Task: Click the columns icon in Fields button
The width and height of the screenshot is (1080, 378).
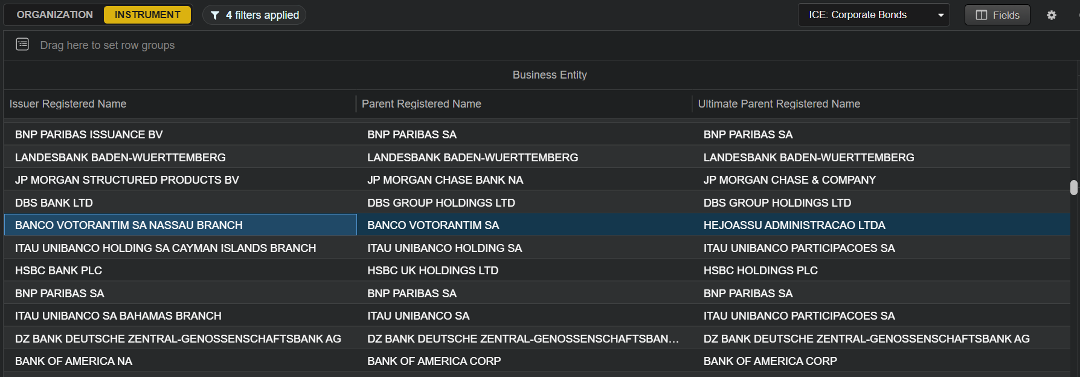Action: [982, 15]
